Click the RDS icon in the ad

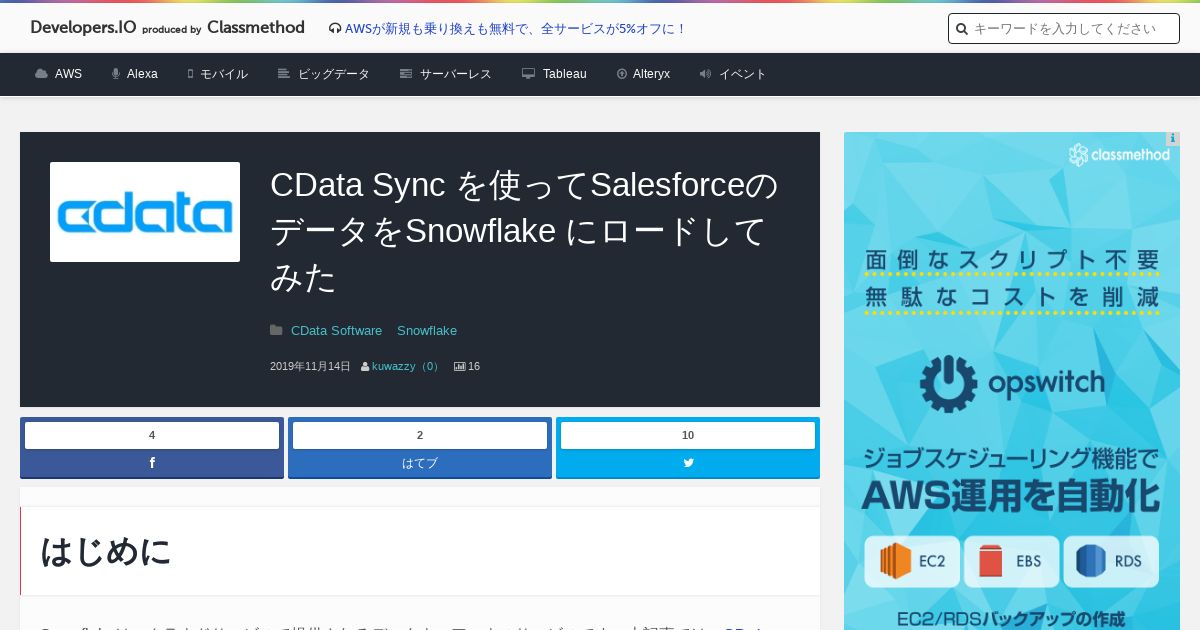tap(1091, 561)
